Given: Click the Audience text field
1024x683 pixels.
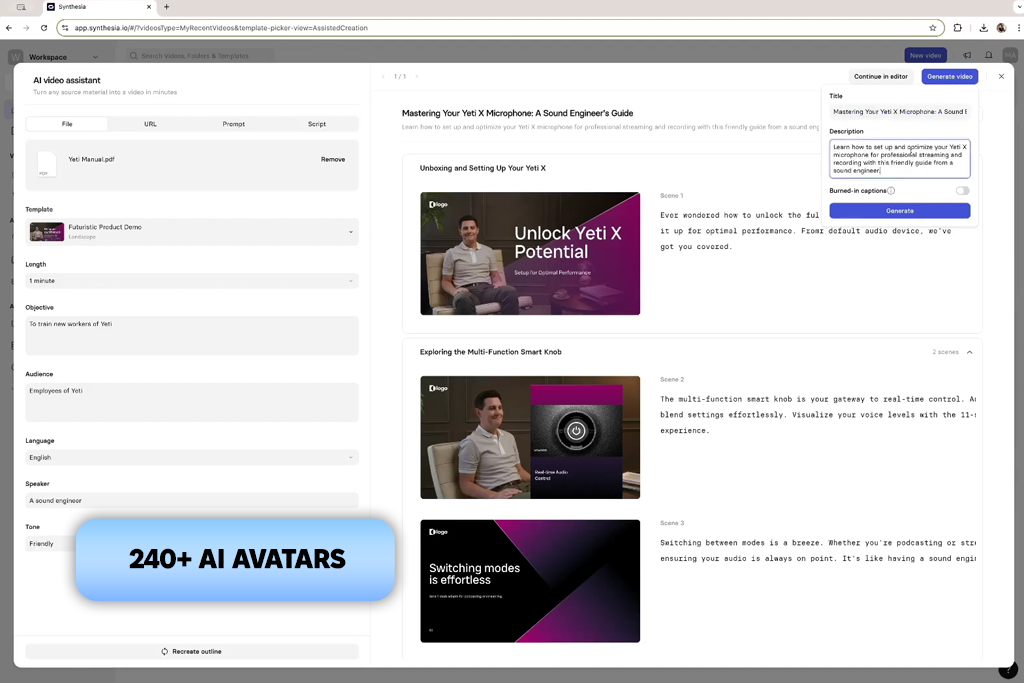Looking at the screenshot, I should pyautogui.click(x=192, y=402).
